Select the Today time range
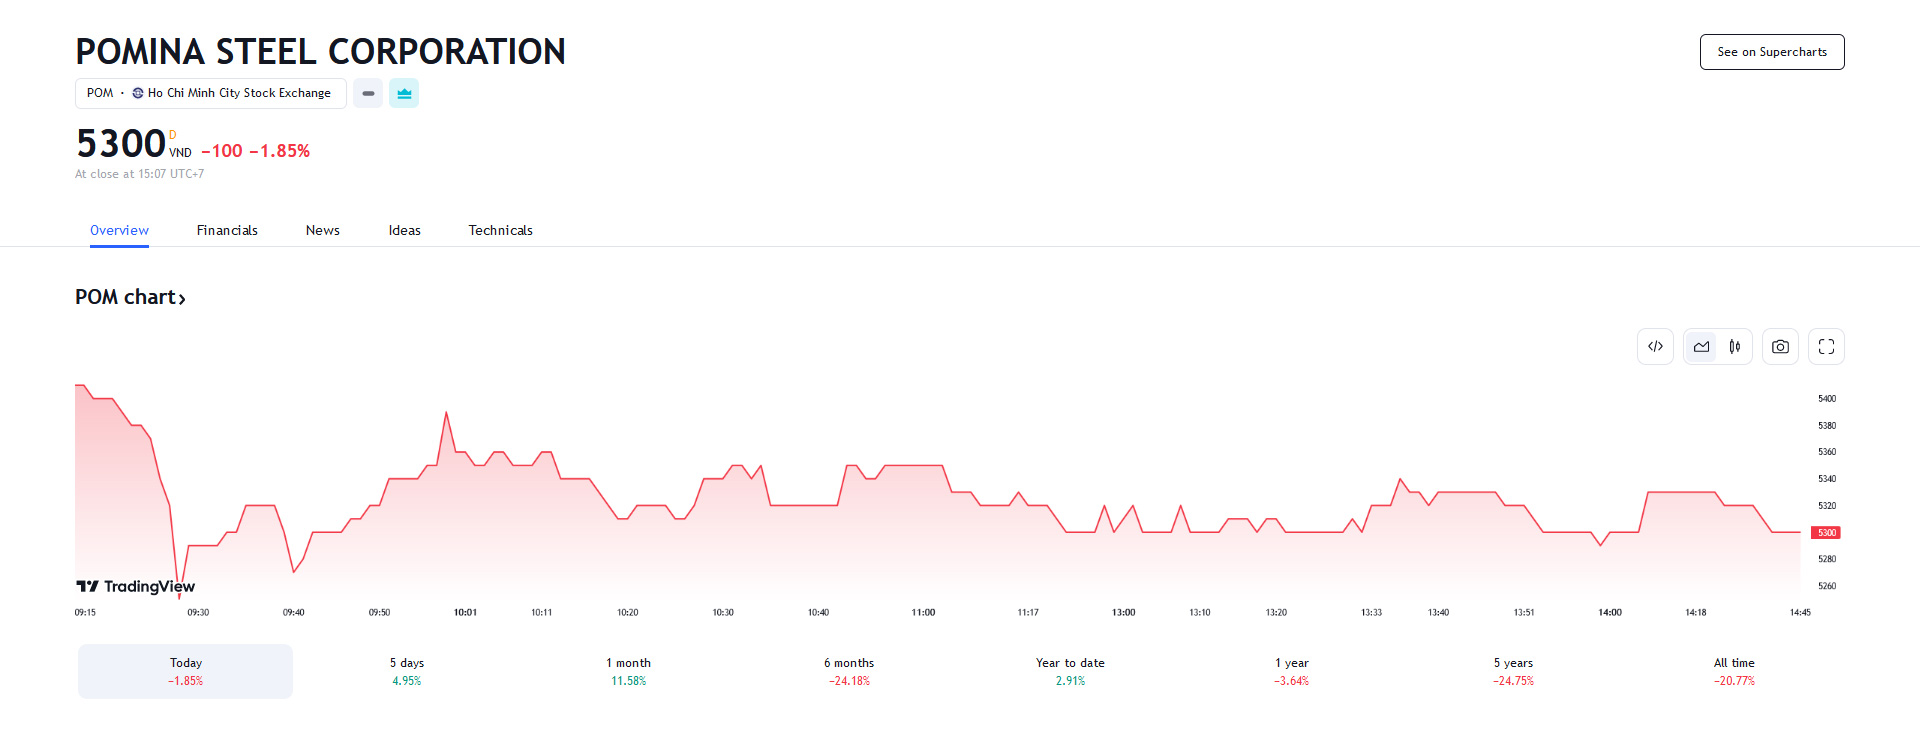1920x742 pixels. pos(186,671)
